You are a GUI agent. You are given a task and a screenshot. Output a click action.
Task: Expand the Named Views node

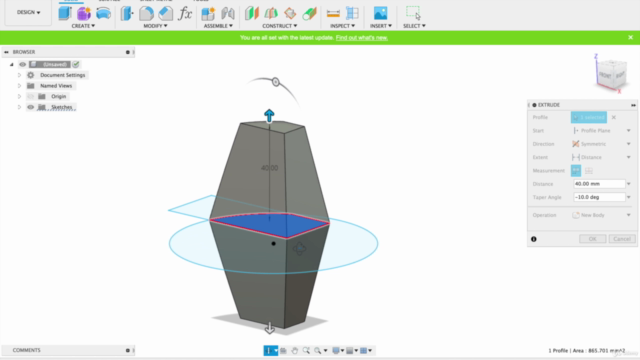click(x=19, y=86)
